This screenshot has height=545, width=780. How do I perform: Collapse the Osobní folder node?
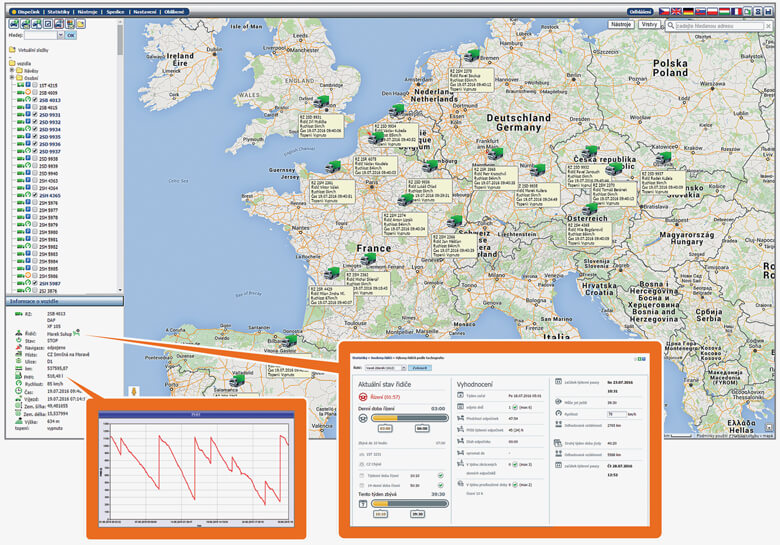tap(11, 78)
